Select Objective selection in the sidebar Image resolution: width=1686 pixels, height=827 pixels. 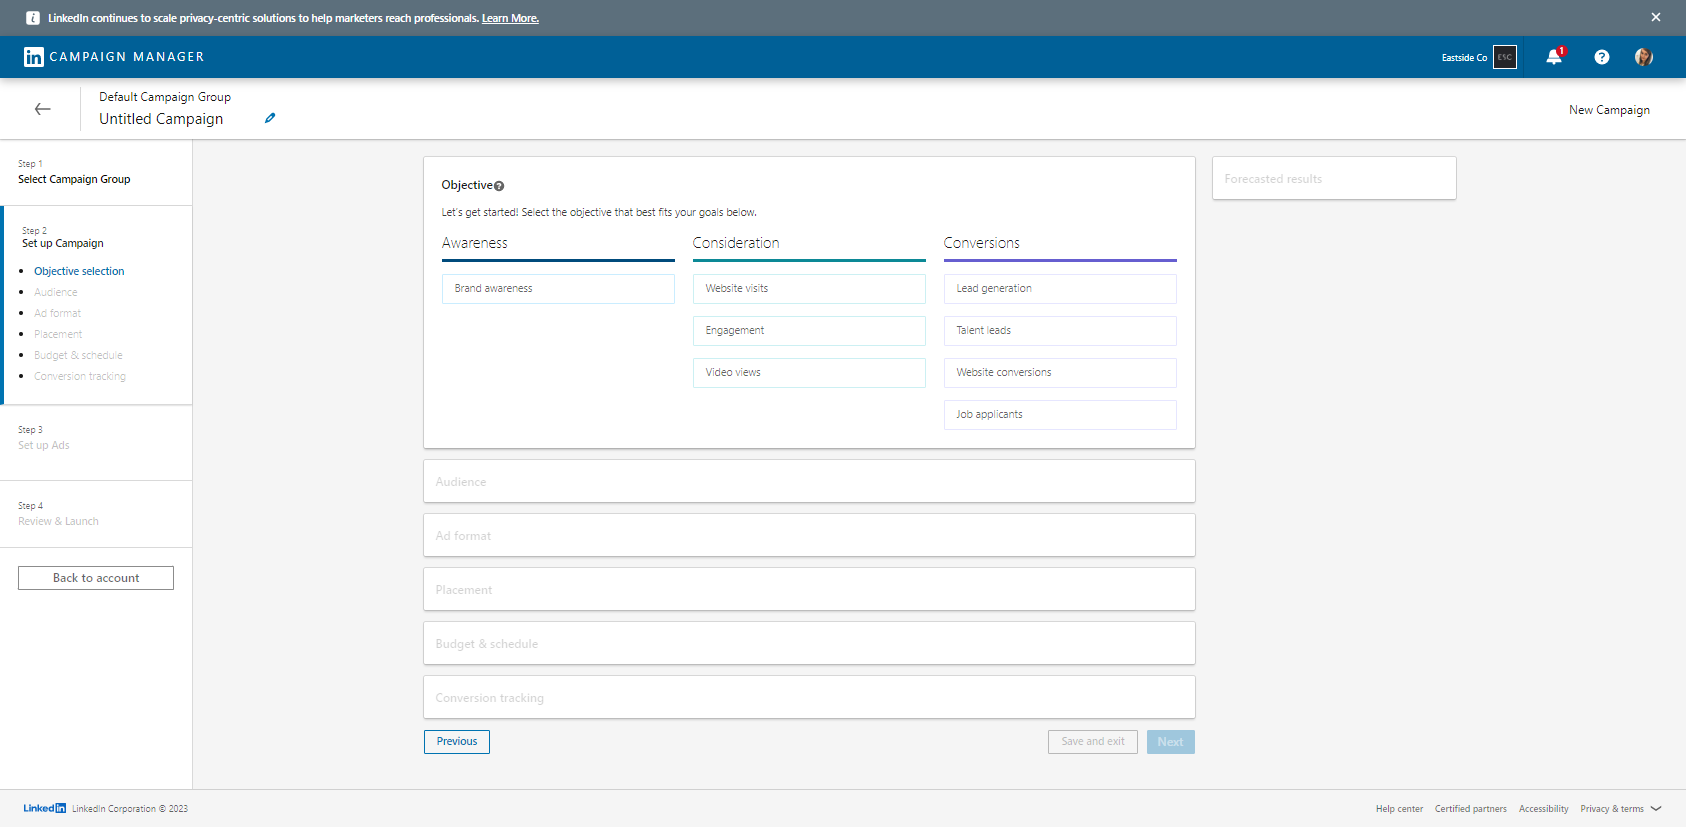click(79, 271)
